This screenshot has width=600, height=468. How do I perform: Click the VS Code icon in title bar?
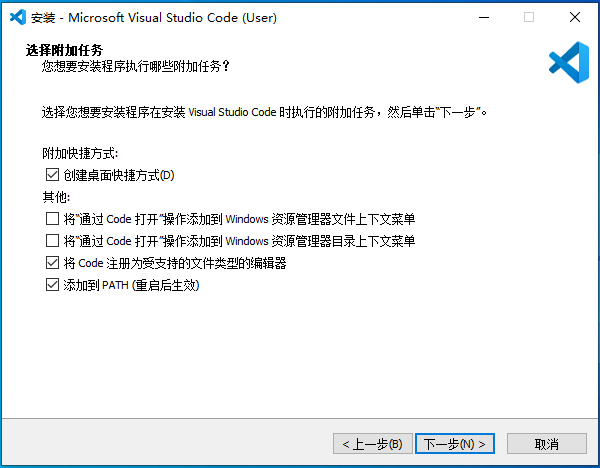coord(18,17)
